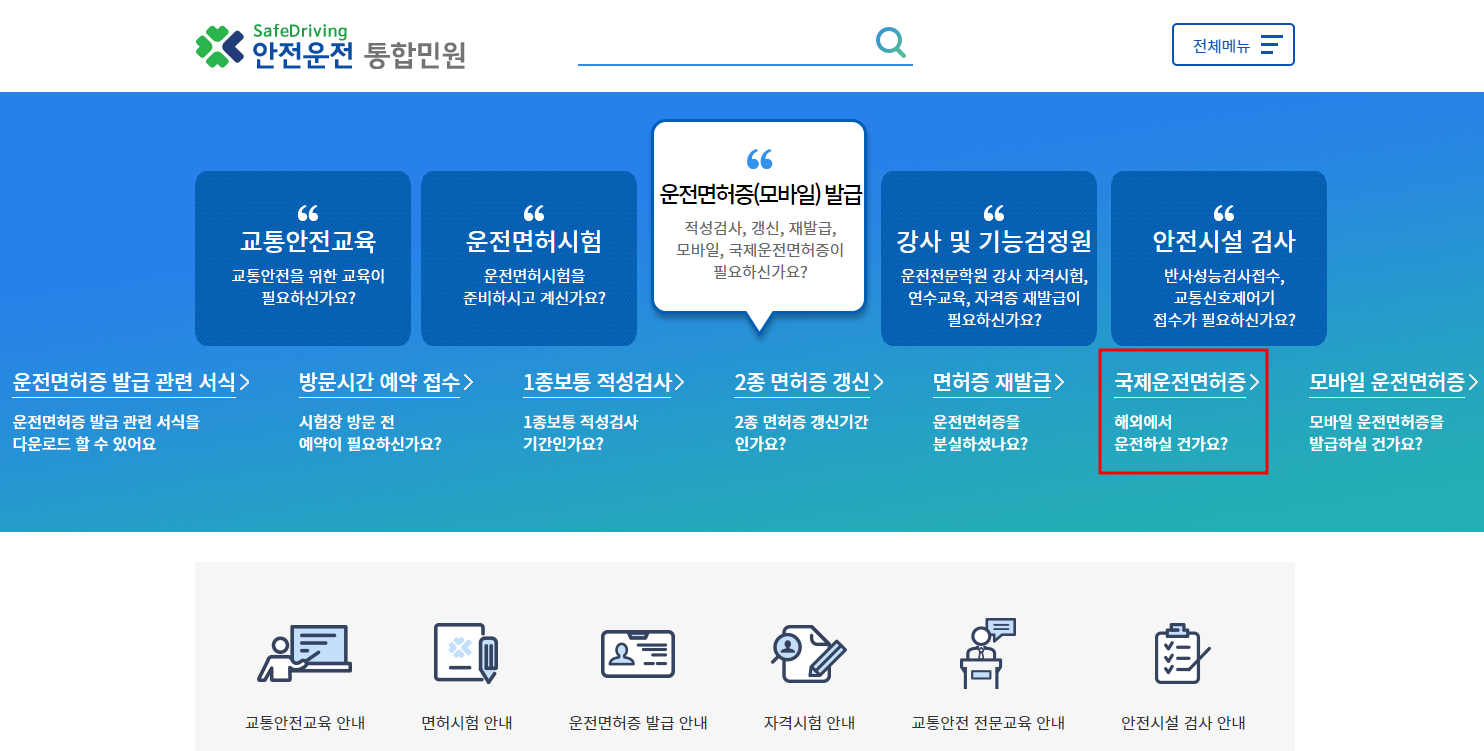Open 운전면허증 발급 관련 서식 downloads
The image size is (1484, 751).
coord(130,382)
